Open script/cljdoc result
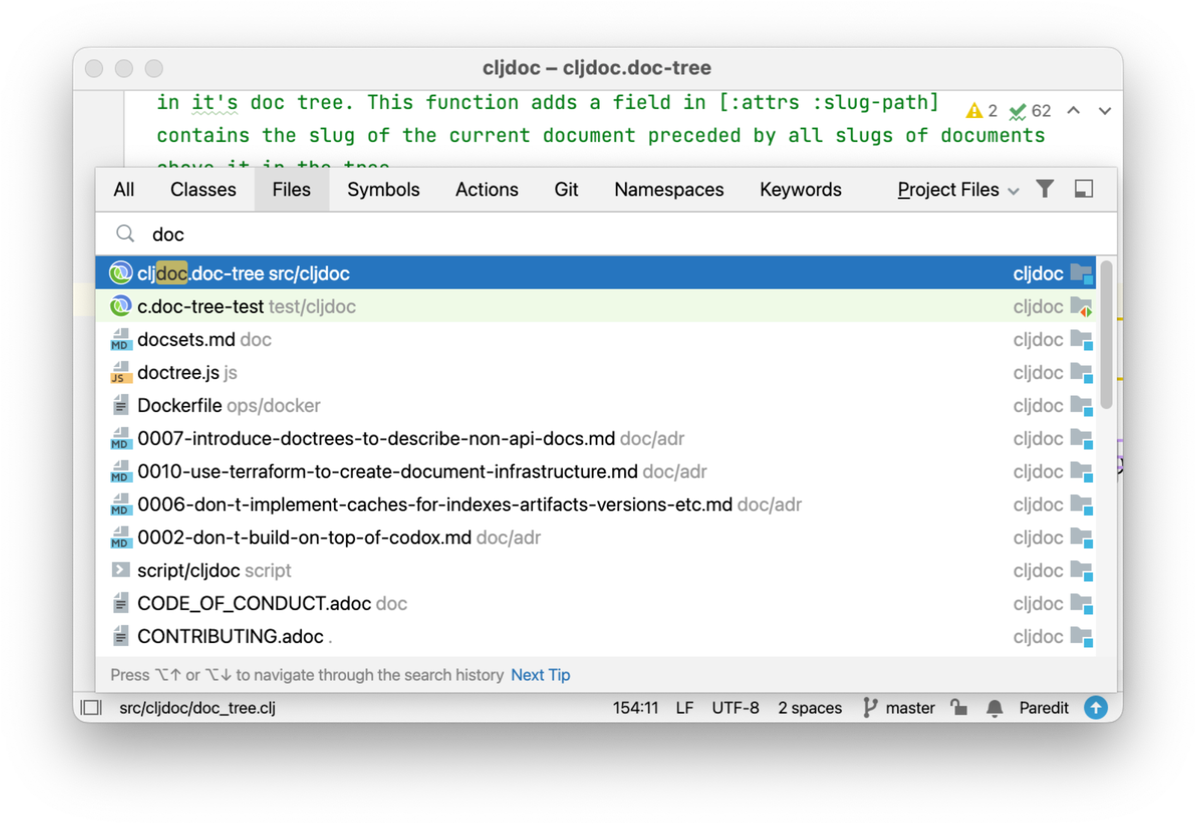Screen dimensions: 1196x824 pos(596,571)
